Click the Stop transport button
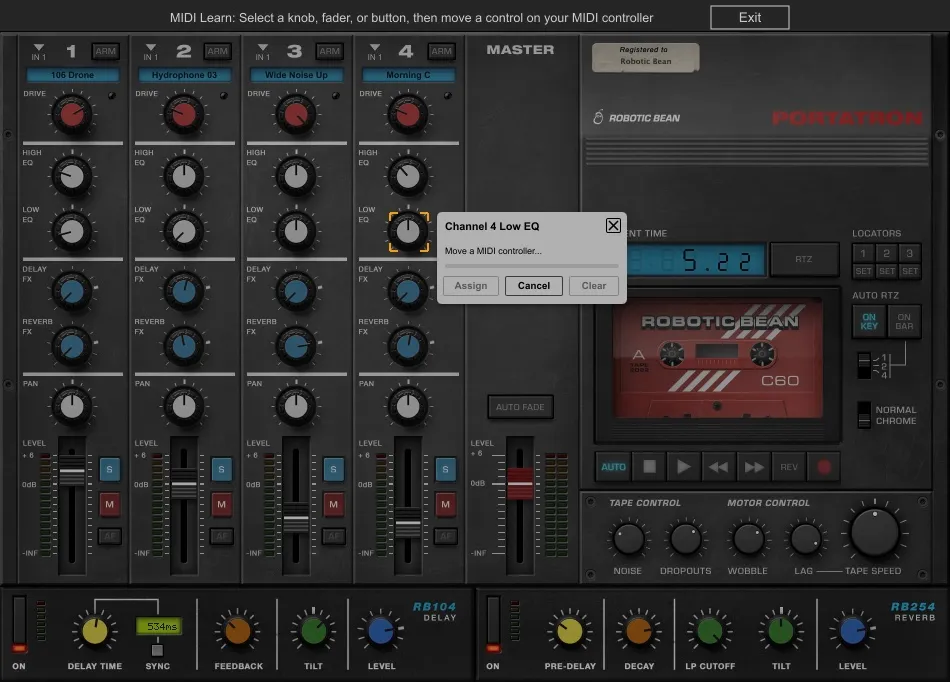This screenshot has height=682, width=950. coord(649,467)
